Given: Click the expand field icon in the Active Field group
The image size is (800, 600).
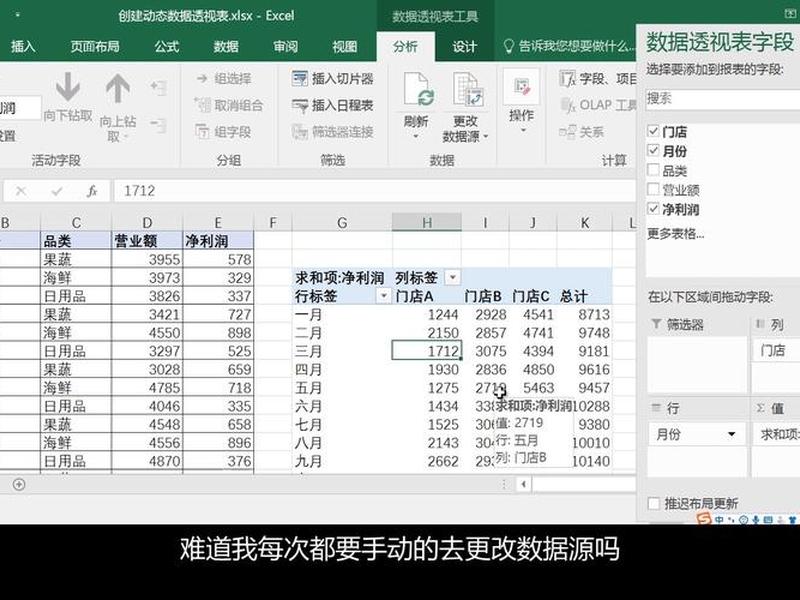Looking at the screenshot, I should [158, 87].
